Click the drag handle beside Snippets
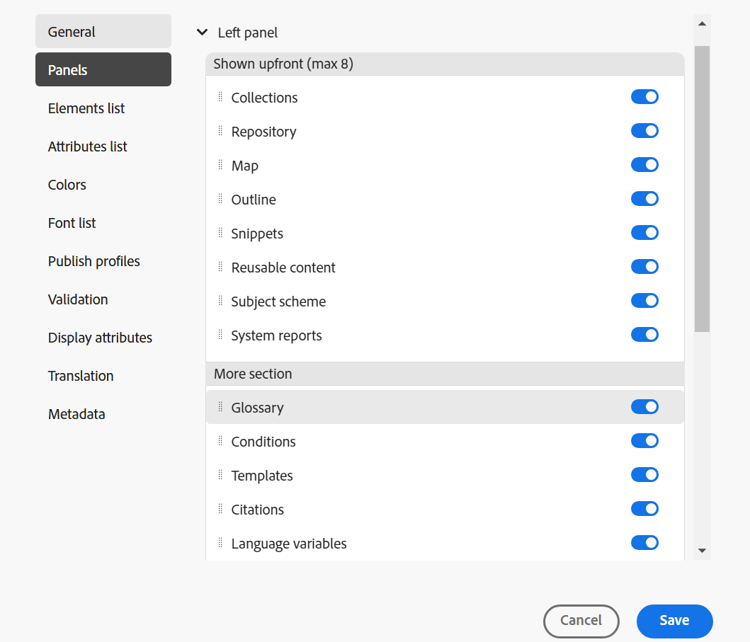This screenshot has width=750, height=642. 221,233
